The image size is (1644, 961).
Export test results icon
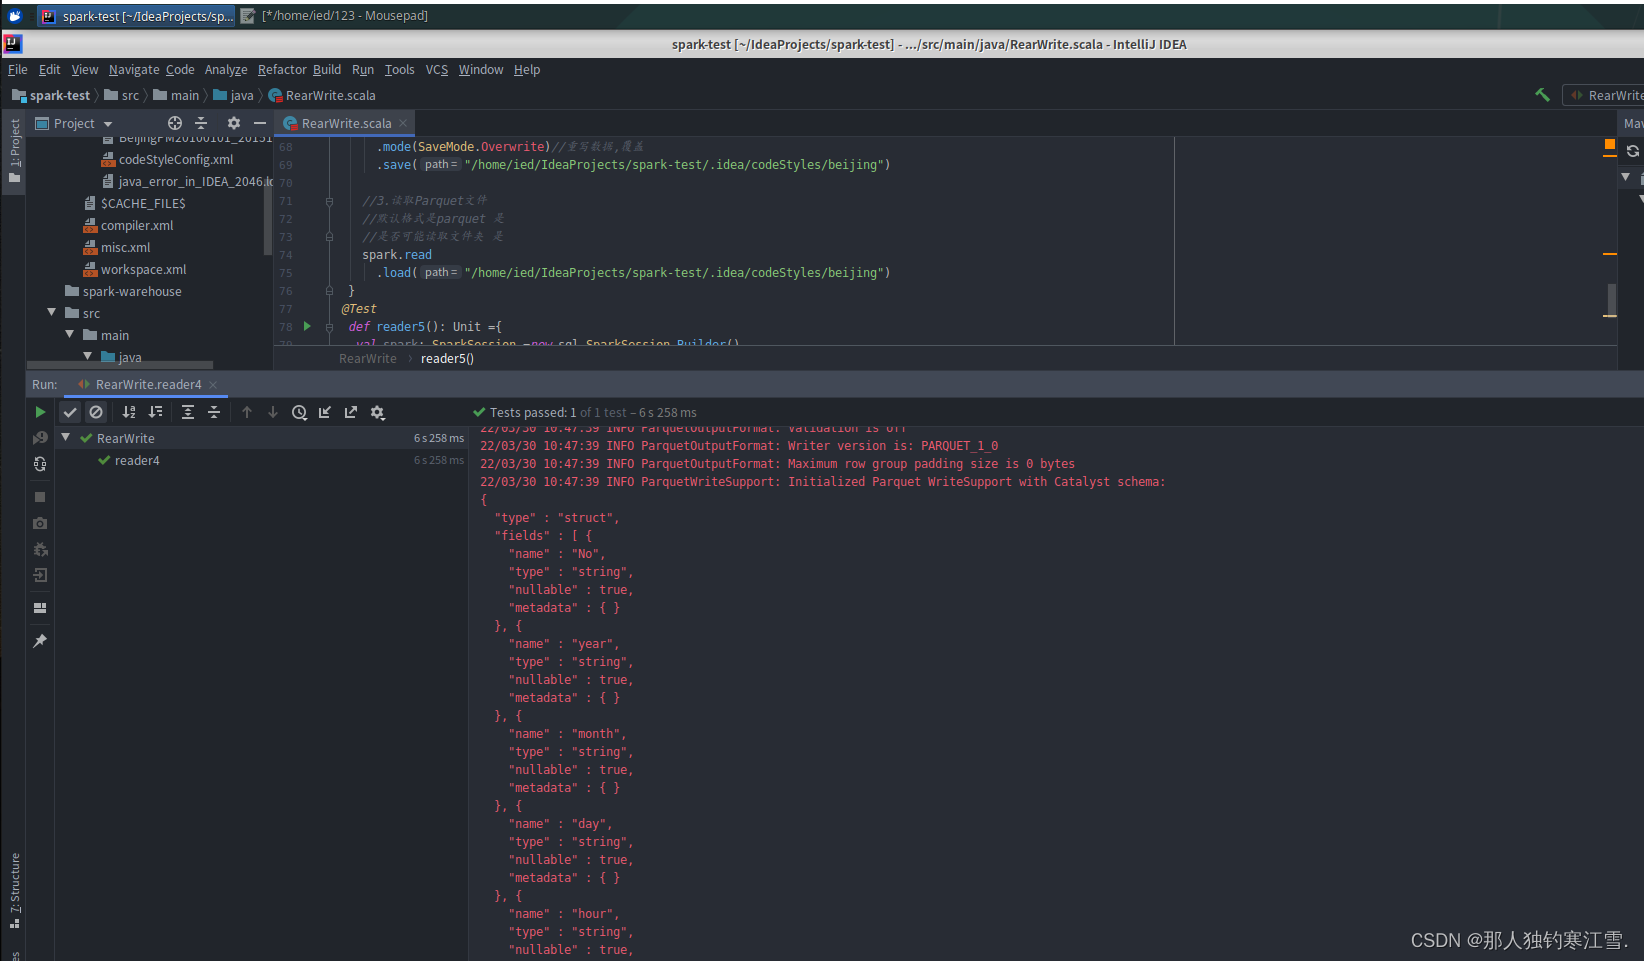[351, 412]
